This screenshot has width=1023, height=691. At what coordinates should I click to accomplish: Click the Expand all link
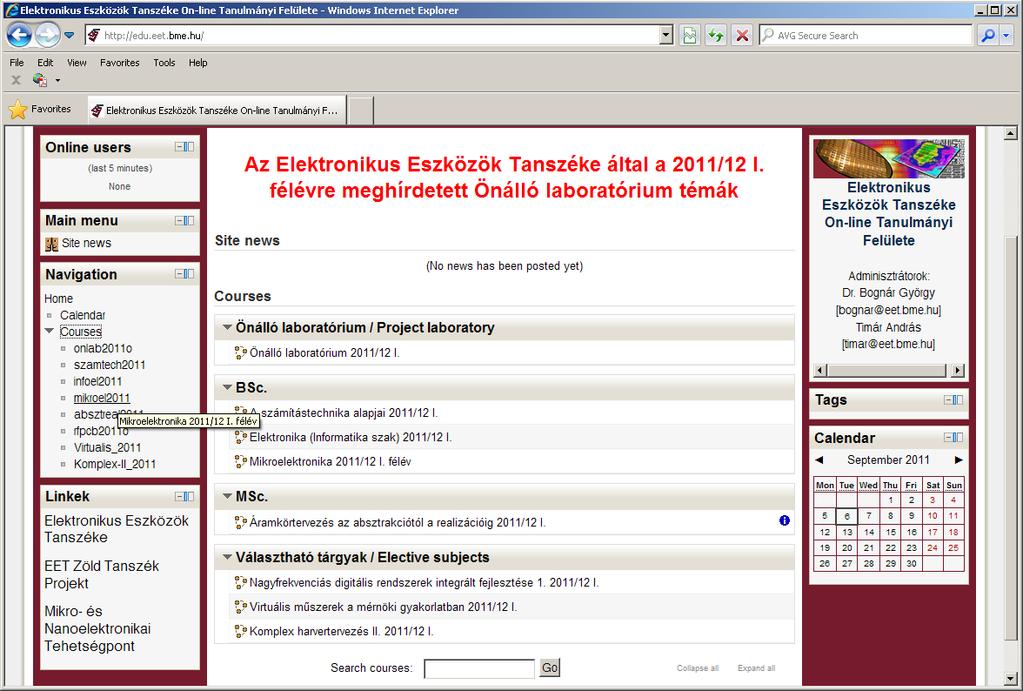pyautogui.click(x=756, y=668)
